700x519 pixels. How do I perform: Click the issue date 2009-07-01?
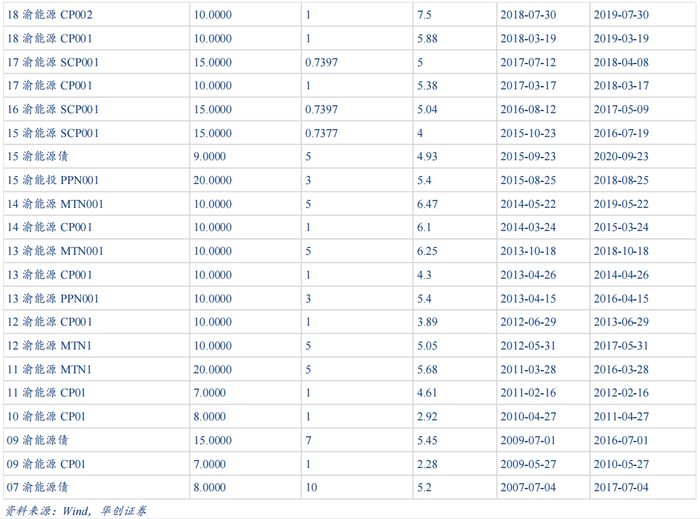click(x=528, y=440)
